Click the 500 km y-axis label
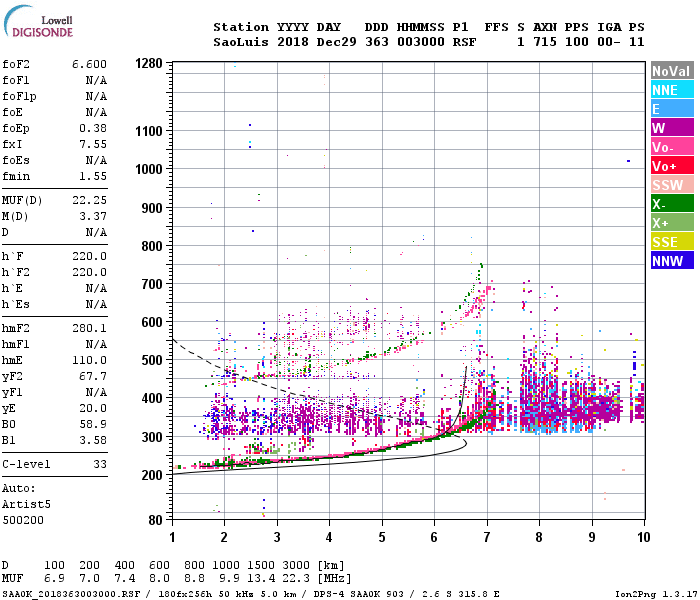The width and height of the screenshot is (700, 600). (x=152, y=360)
